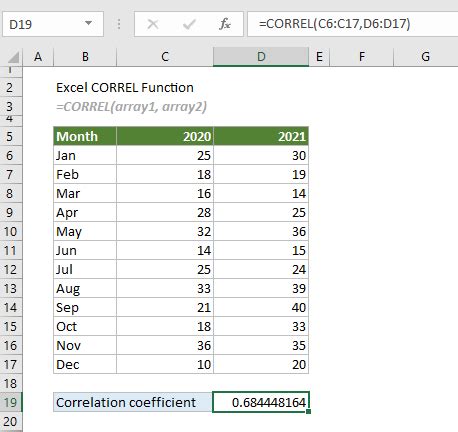Click the Sep 2021 value 40
Image resolution: width=458 pixels, height=432 pixels.
pos(261,307)
